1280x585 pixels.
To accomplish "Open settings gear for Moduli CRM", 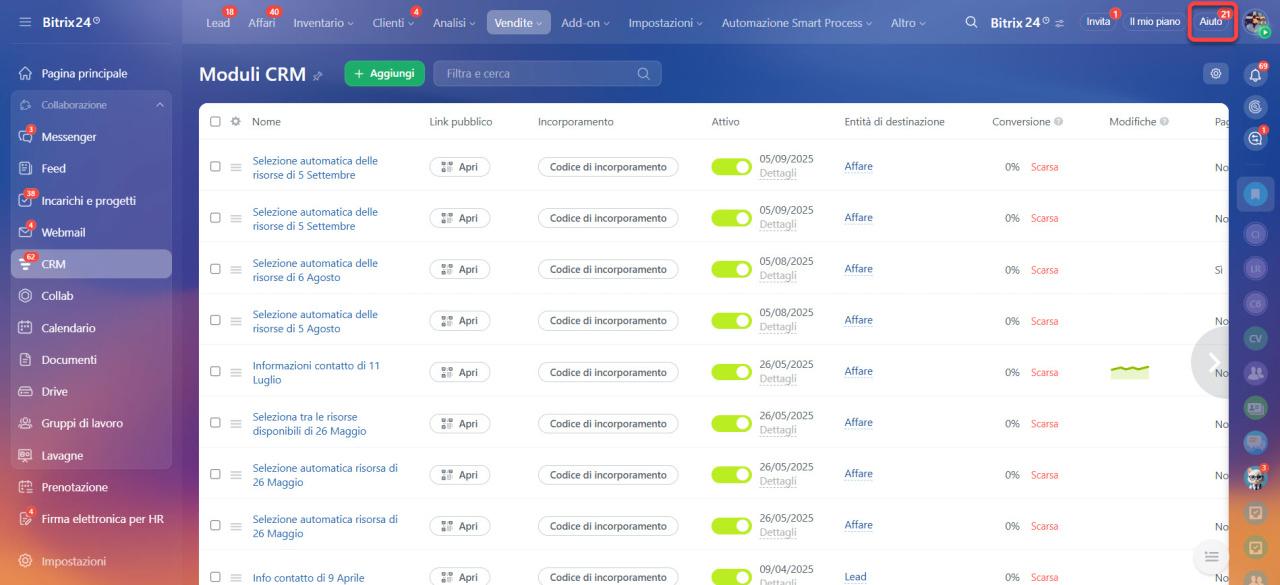I will point(1215,73).
